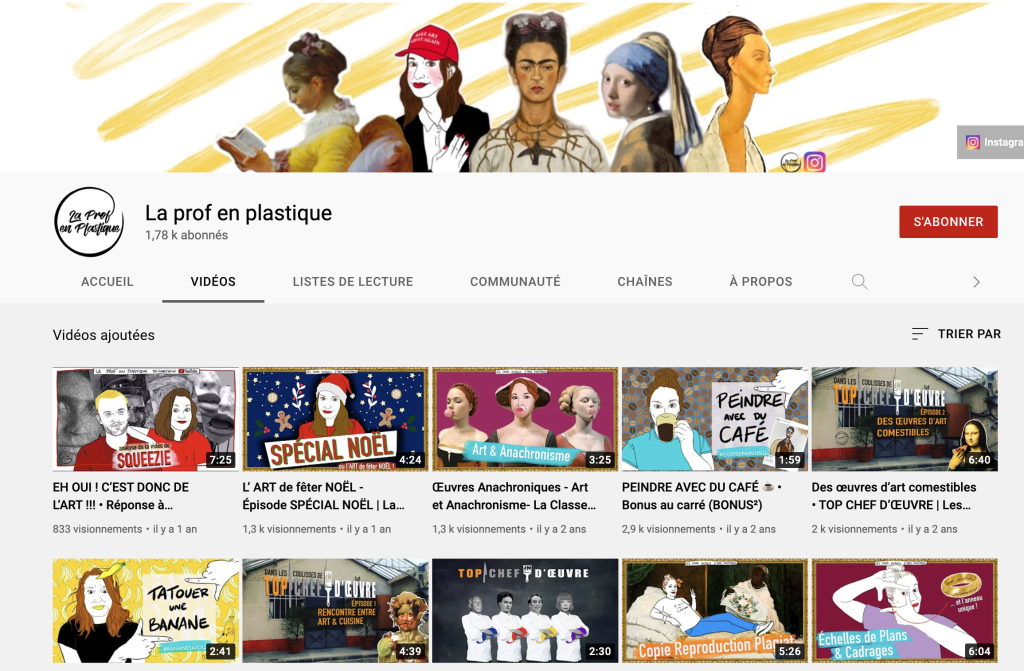The image size is (1024, 671).
Task: Open the LISTES DE LECTURE tab
Action: (x=352, y=282)
